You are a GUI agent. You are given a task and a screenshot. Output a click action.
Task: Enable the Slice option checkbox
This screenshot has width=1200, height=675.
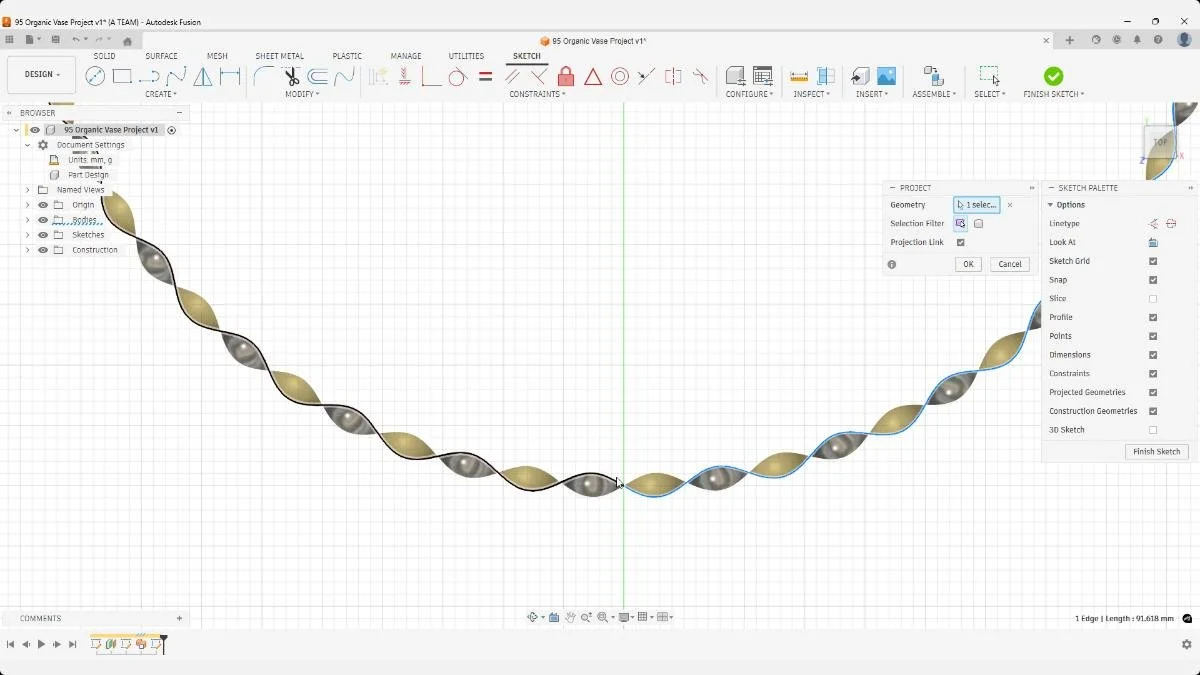click(x=1153, y=298)
